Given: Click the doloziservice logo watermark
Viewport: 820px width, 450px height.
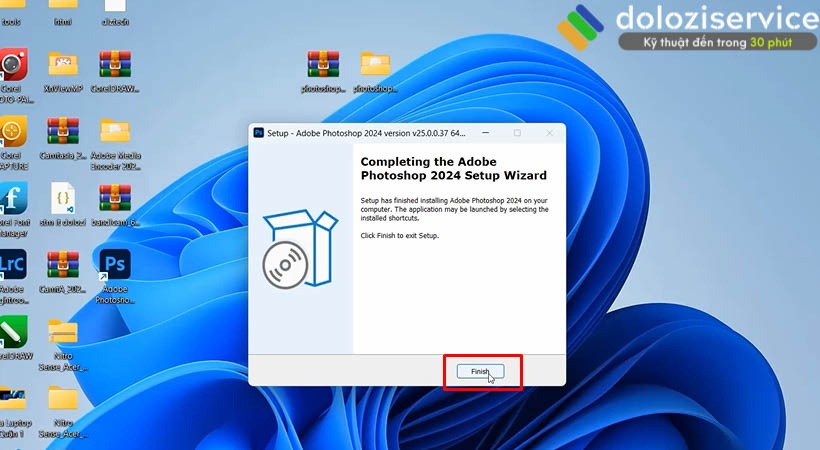Looking at the screenshot, I should tap(690, 27).
